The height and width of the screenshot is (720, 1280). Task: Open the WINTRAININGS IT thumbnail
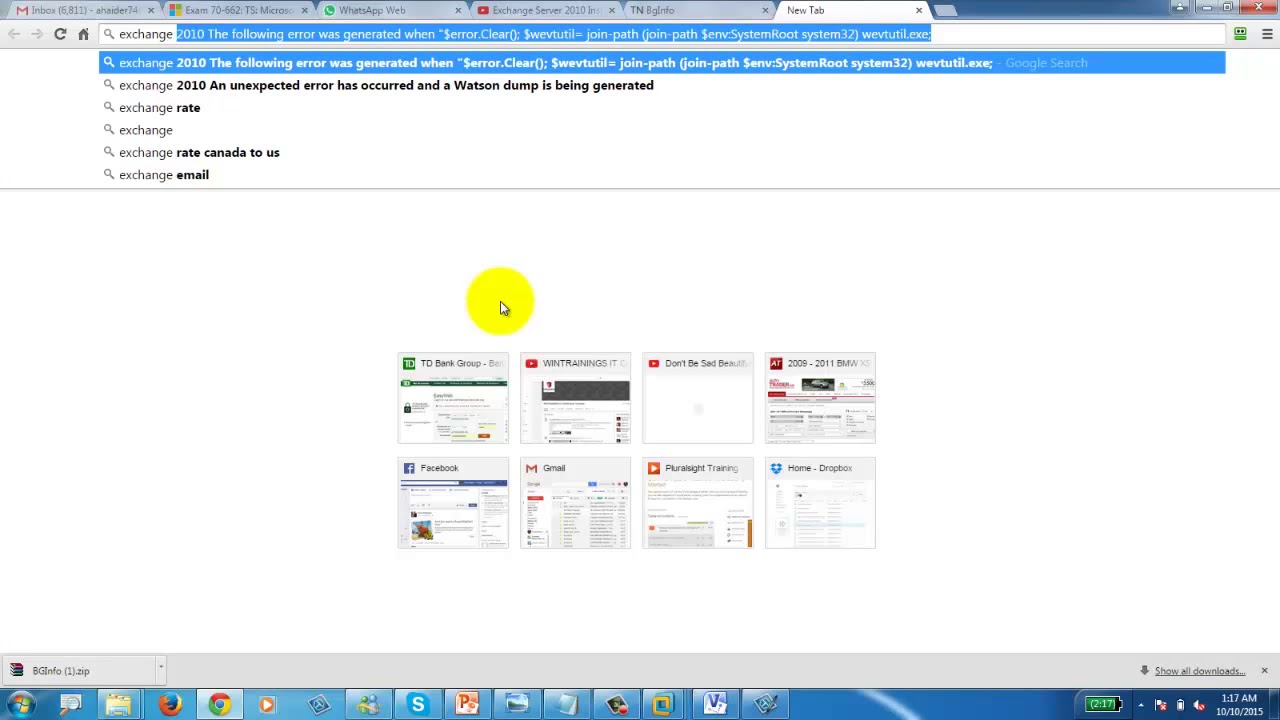[575, 398]
